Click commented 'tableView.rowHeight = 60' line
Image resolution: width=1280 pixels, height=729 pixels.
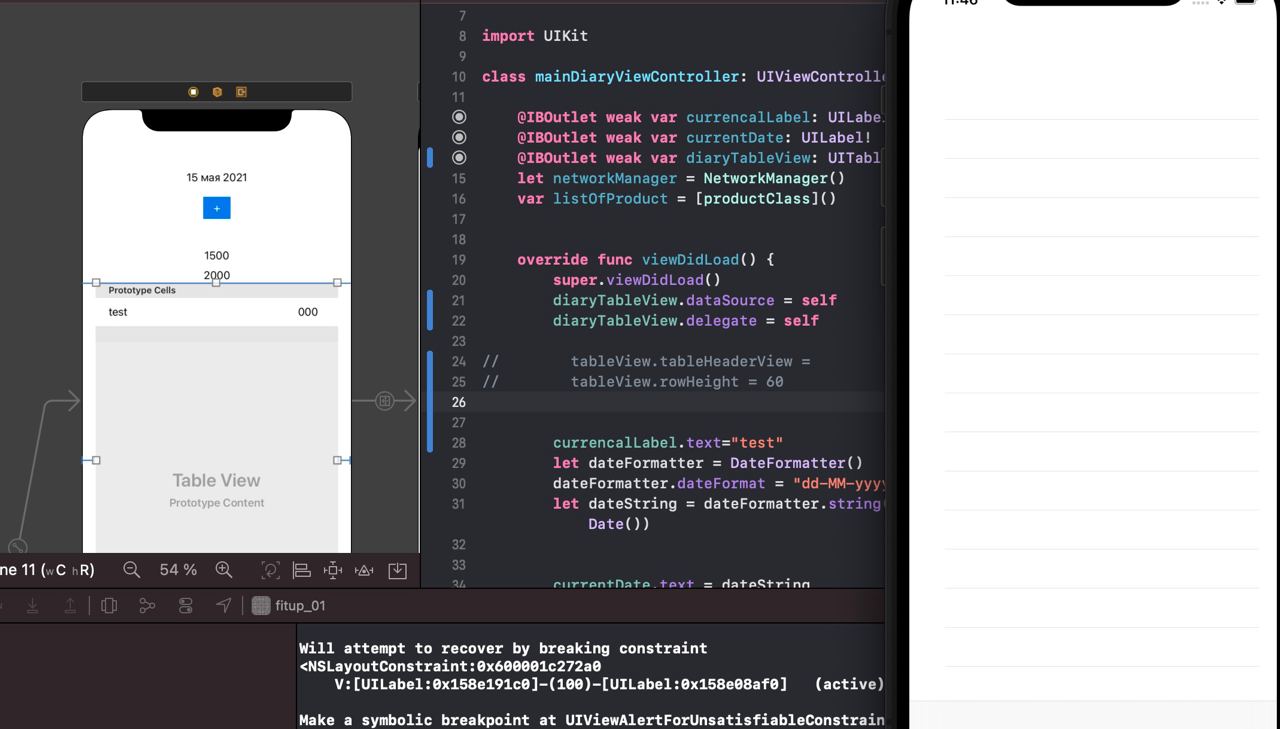pyautogui.click(x=677, y=381)
